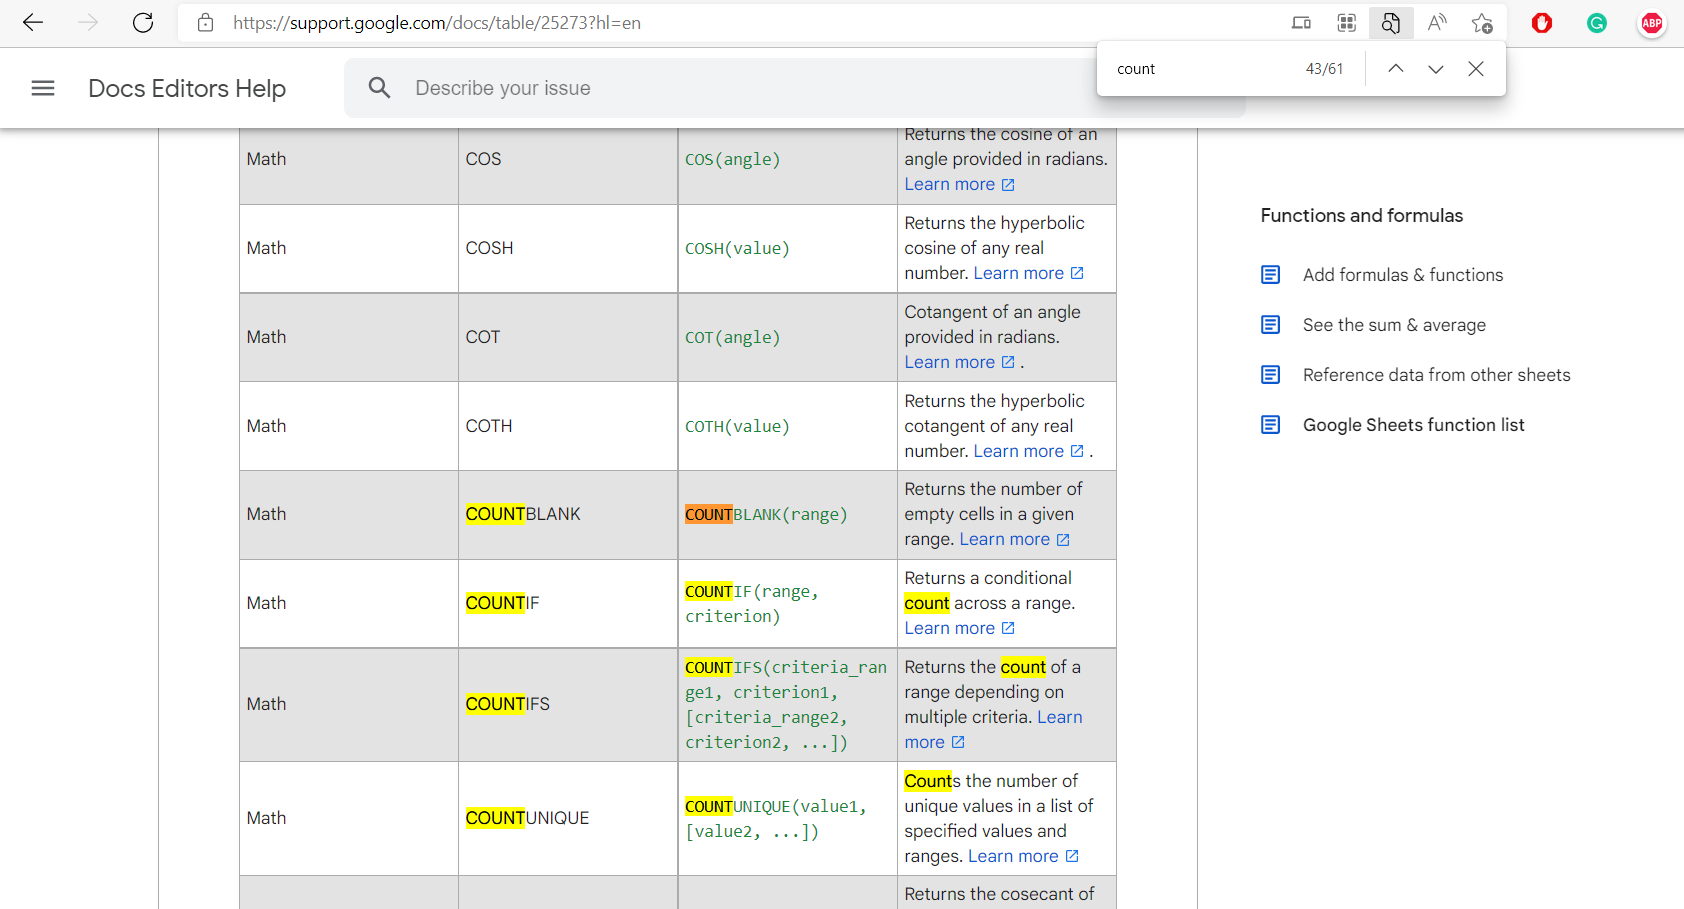Open the See the sum & average article
The image size is (1684, 909).
point(1394,325)
